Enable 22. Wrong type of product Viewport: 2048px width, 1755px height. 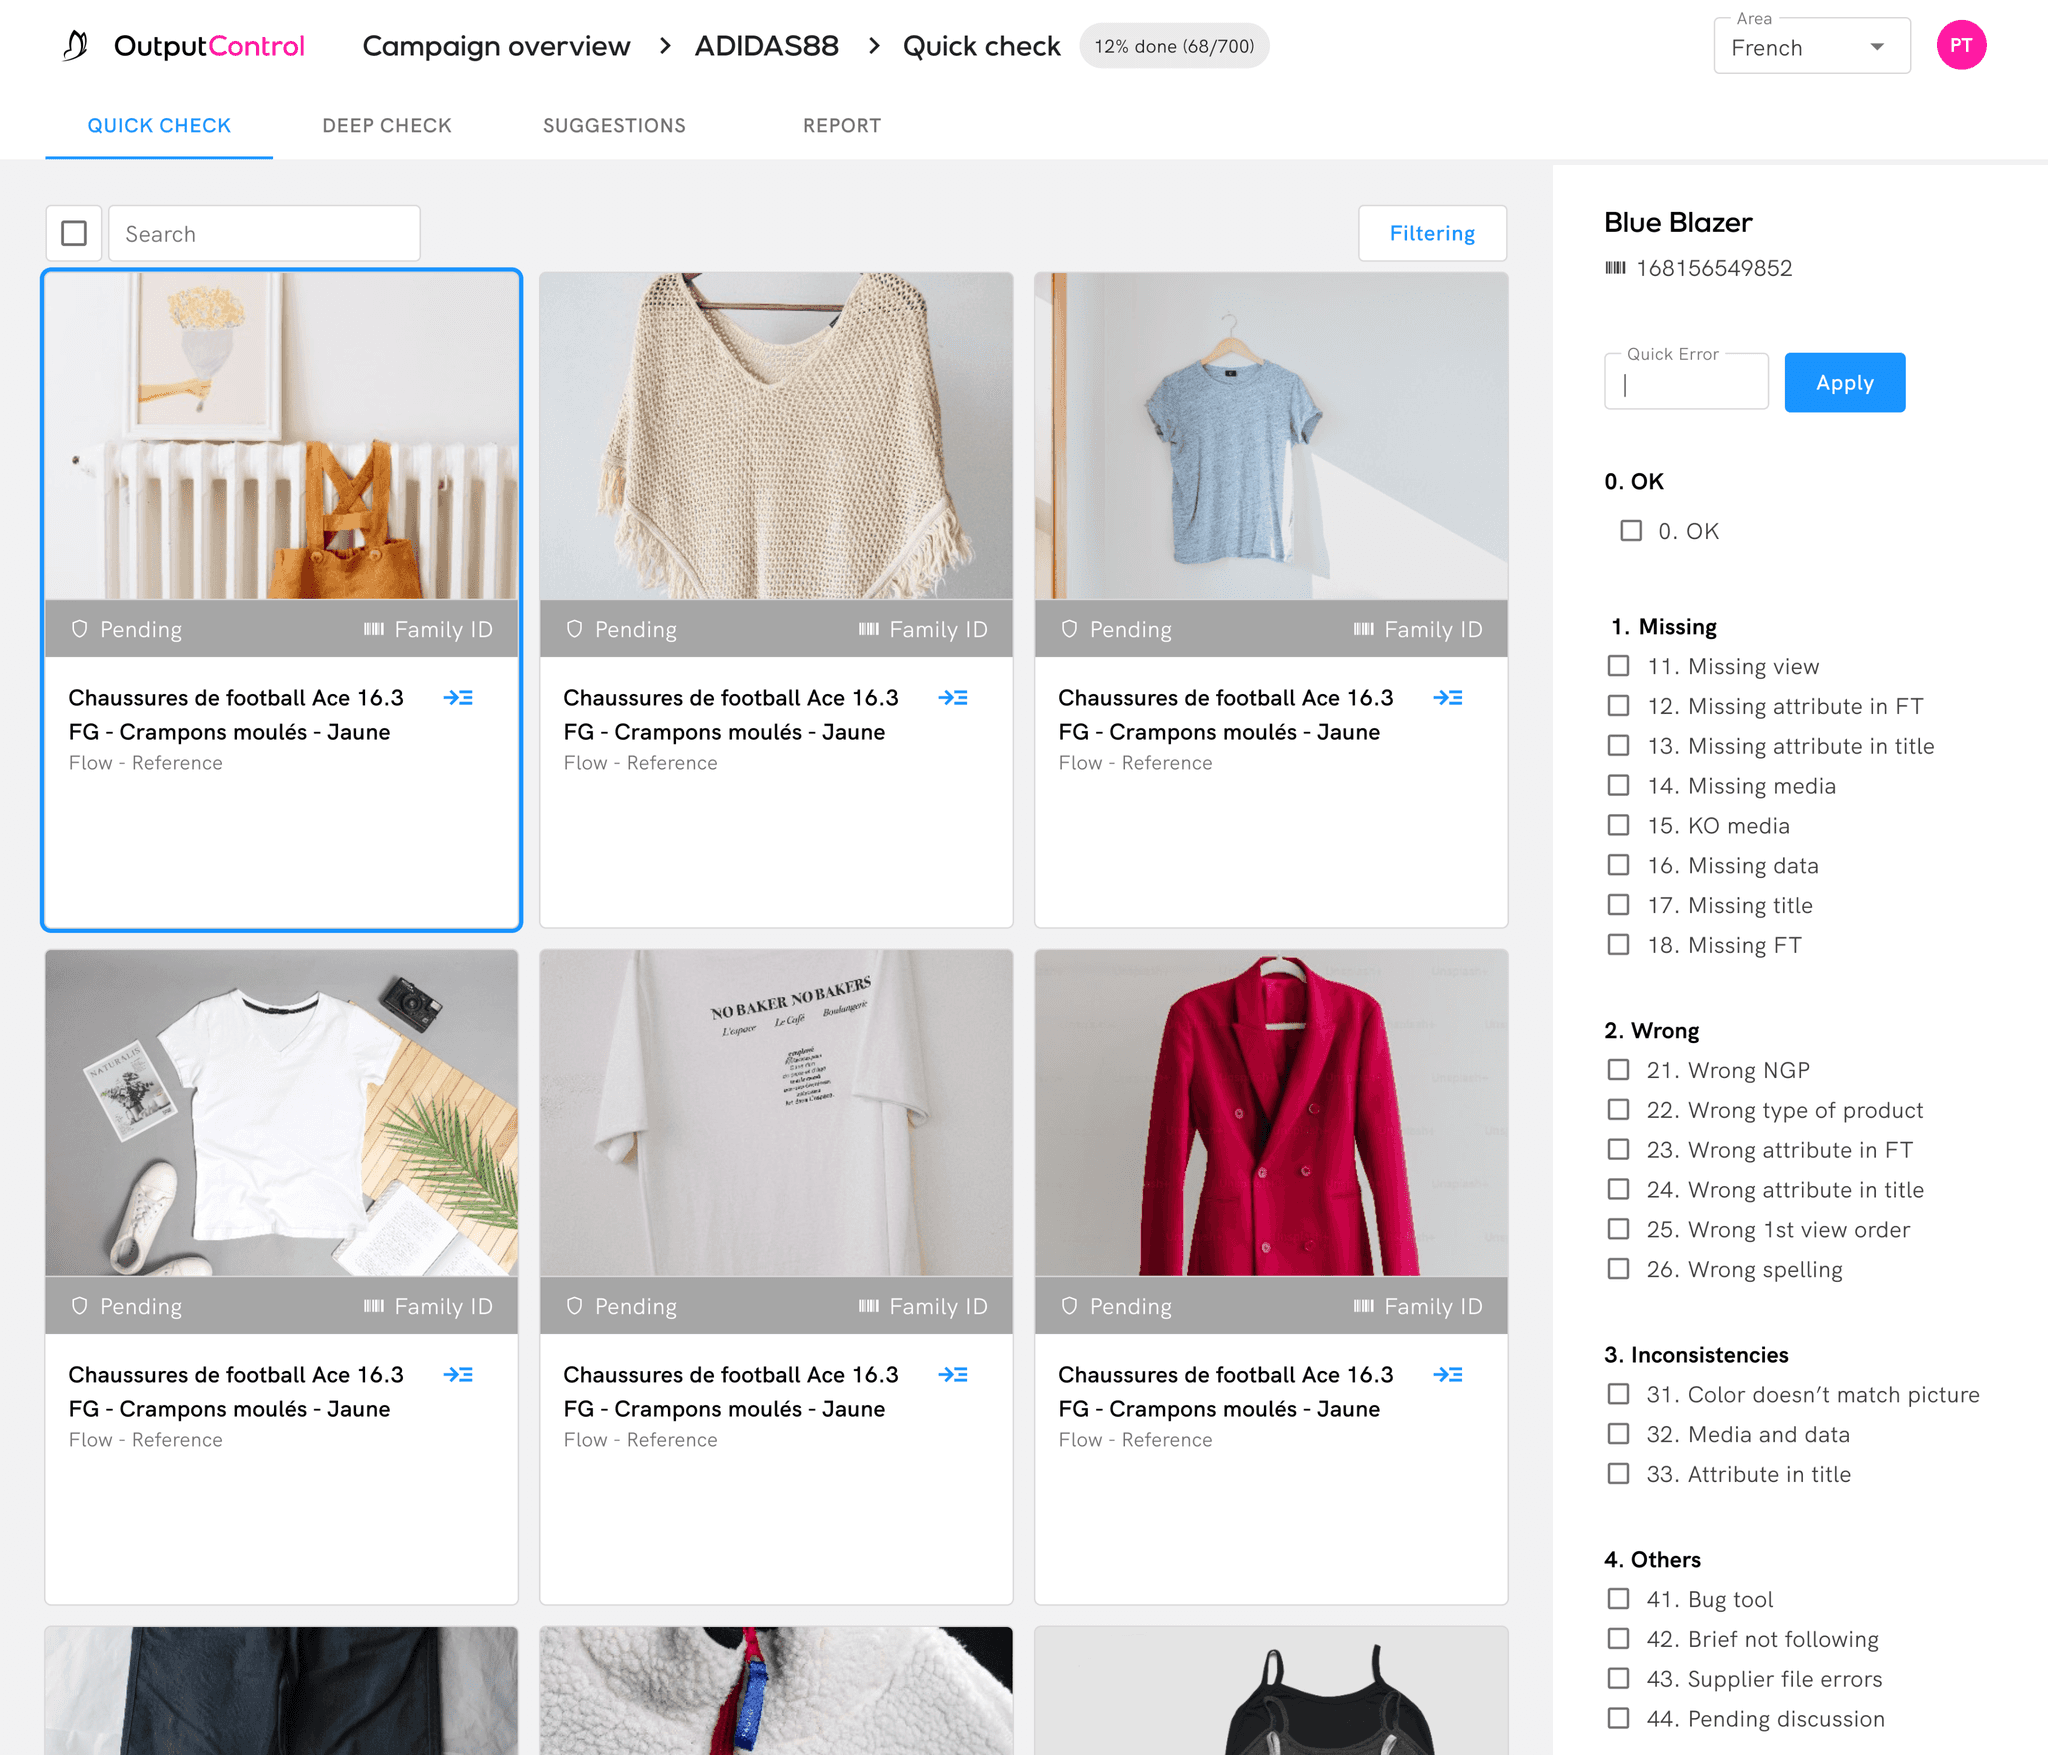tap(1618, 1110)
